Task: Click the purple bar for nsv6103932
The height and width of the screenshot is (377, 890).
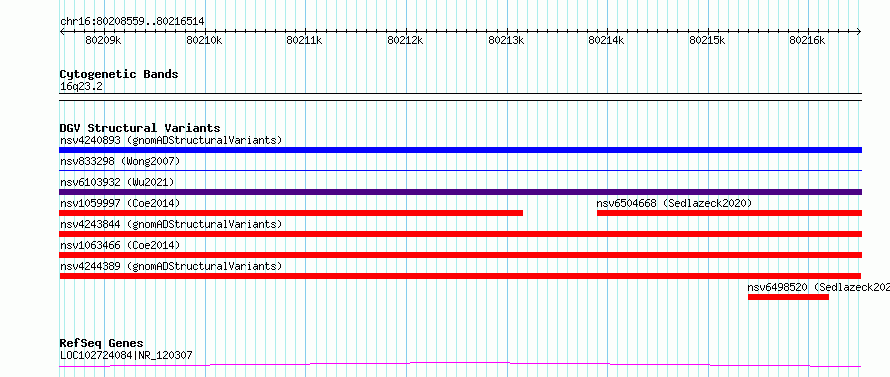Action: (x=460, y=192)
